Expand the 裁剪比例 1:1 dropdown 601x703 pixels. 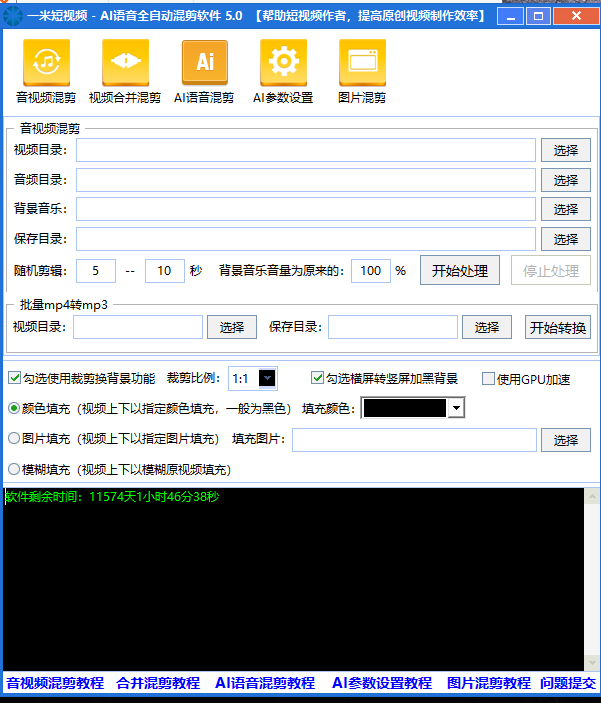[x=267, y=378]
